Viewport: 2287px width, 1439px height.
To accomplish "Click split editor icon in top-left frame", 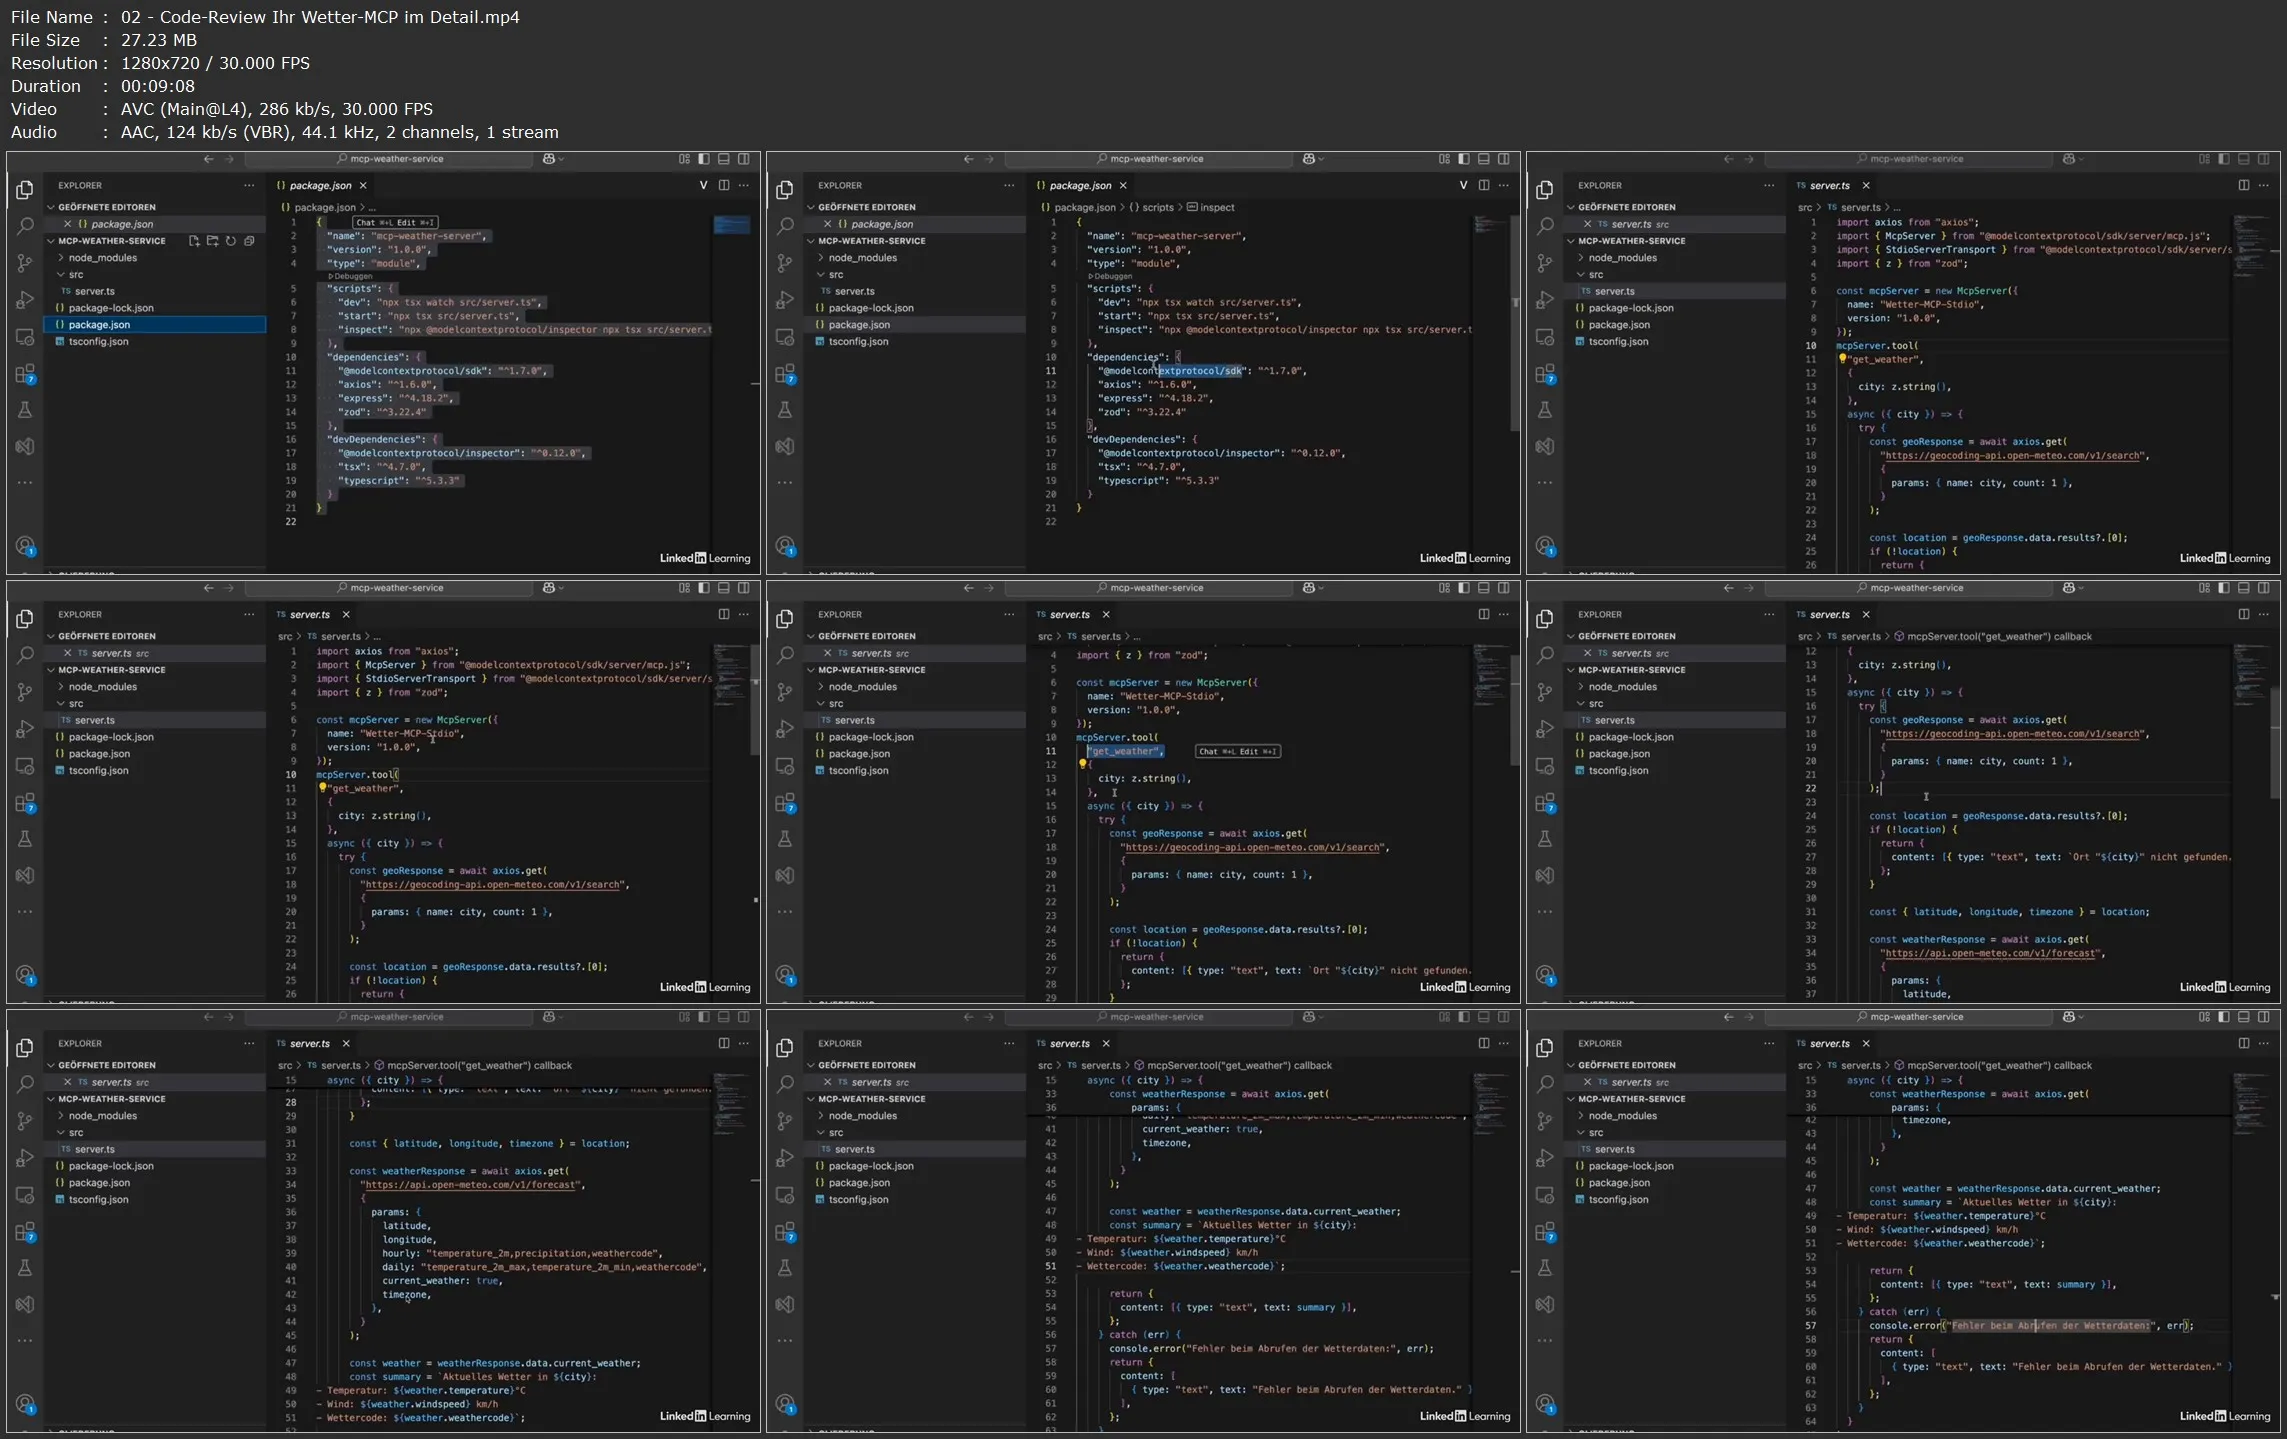I will 723,185.
